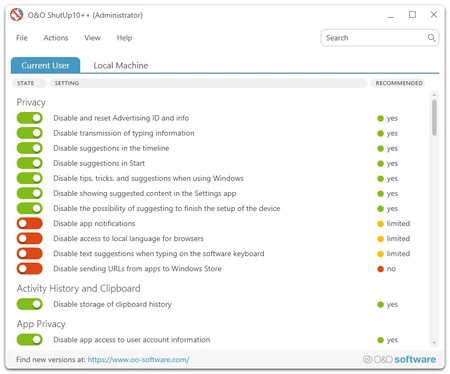Click the scrollbar's up arrow
This screenshot has height=374, width=450.
click(434, 95)
